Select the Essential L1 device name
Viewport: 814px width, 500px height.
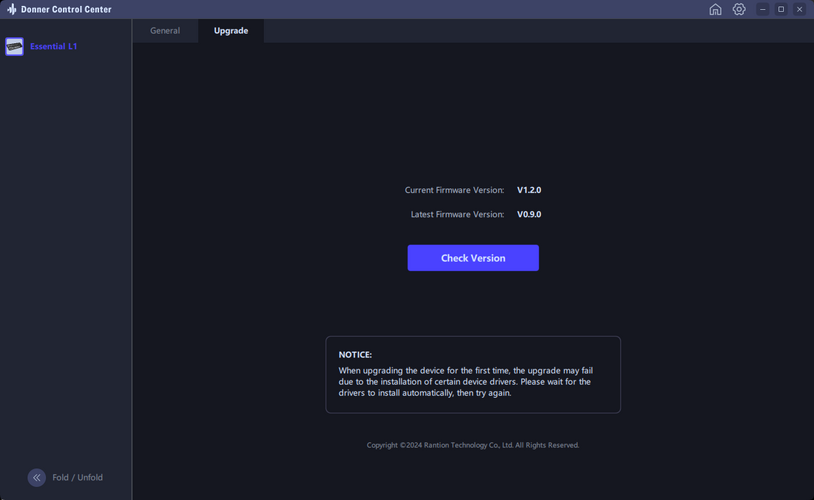(53, 46)
